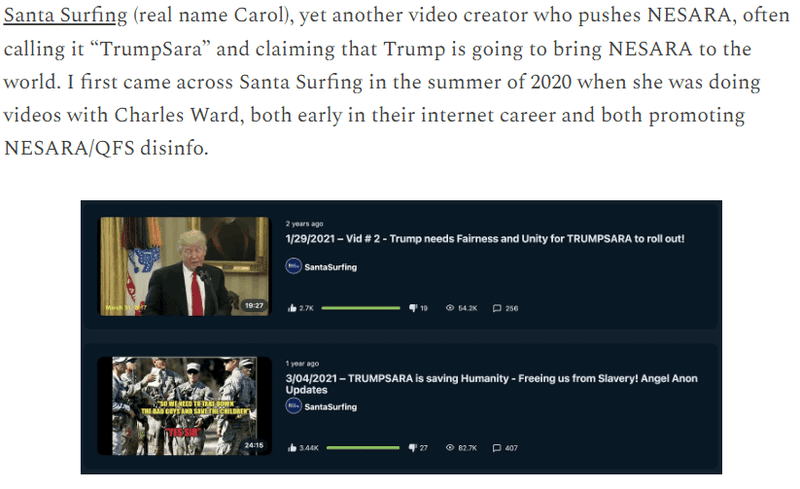The height and width of the screenshot is (489, 800).
Task: Click the 19:27 duration badge
Action: [x=254, y=305]
